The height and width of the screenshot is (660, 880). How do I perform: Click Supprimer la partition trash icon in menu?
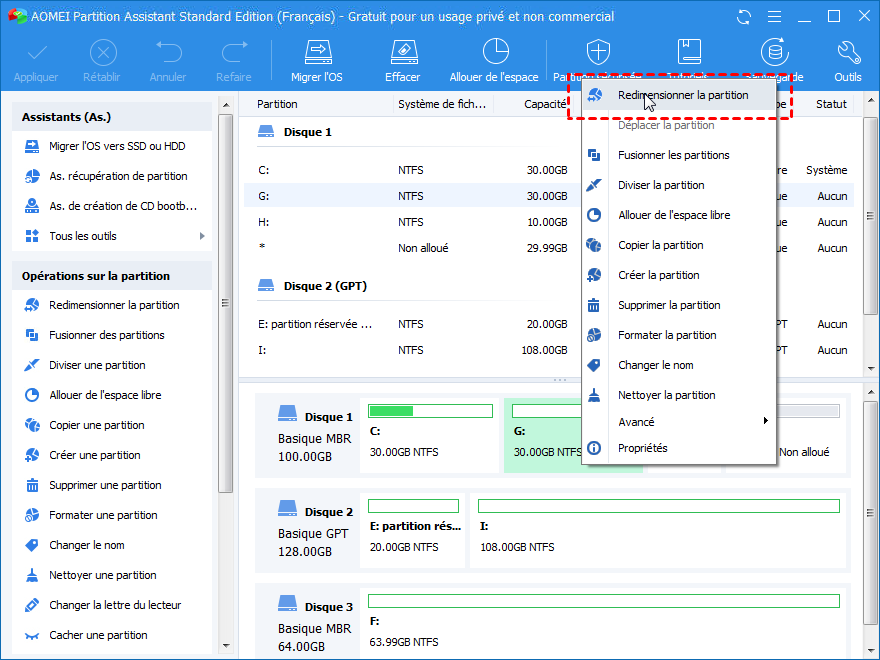(594, 305)
